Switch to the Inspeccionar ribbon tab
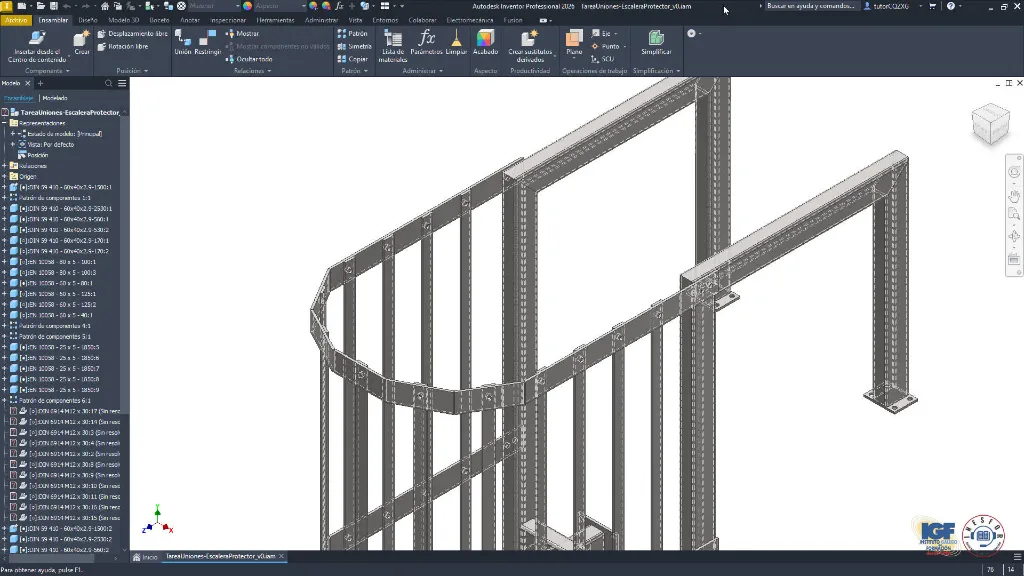This screenshot has height=576, width=1024. tap(228, 20)
